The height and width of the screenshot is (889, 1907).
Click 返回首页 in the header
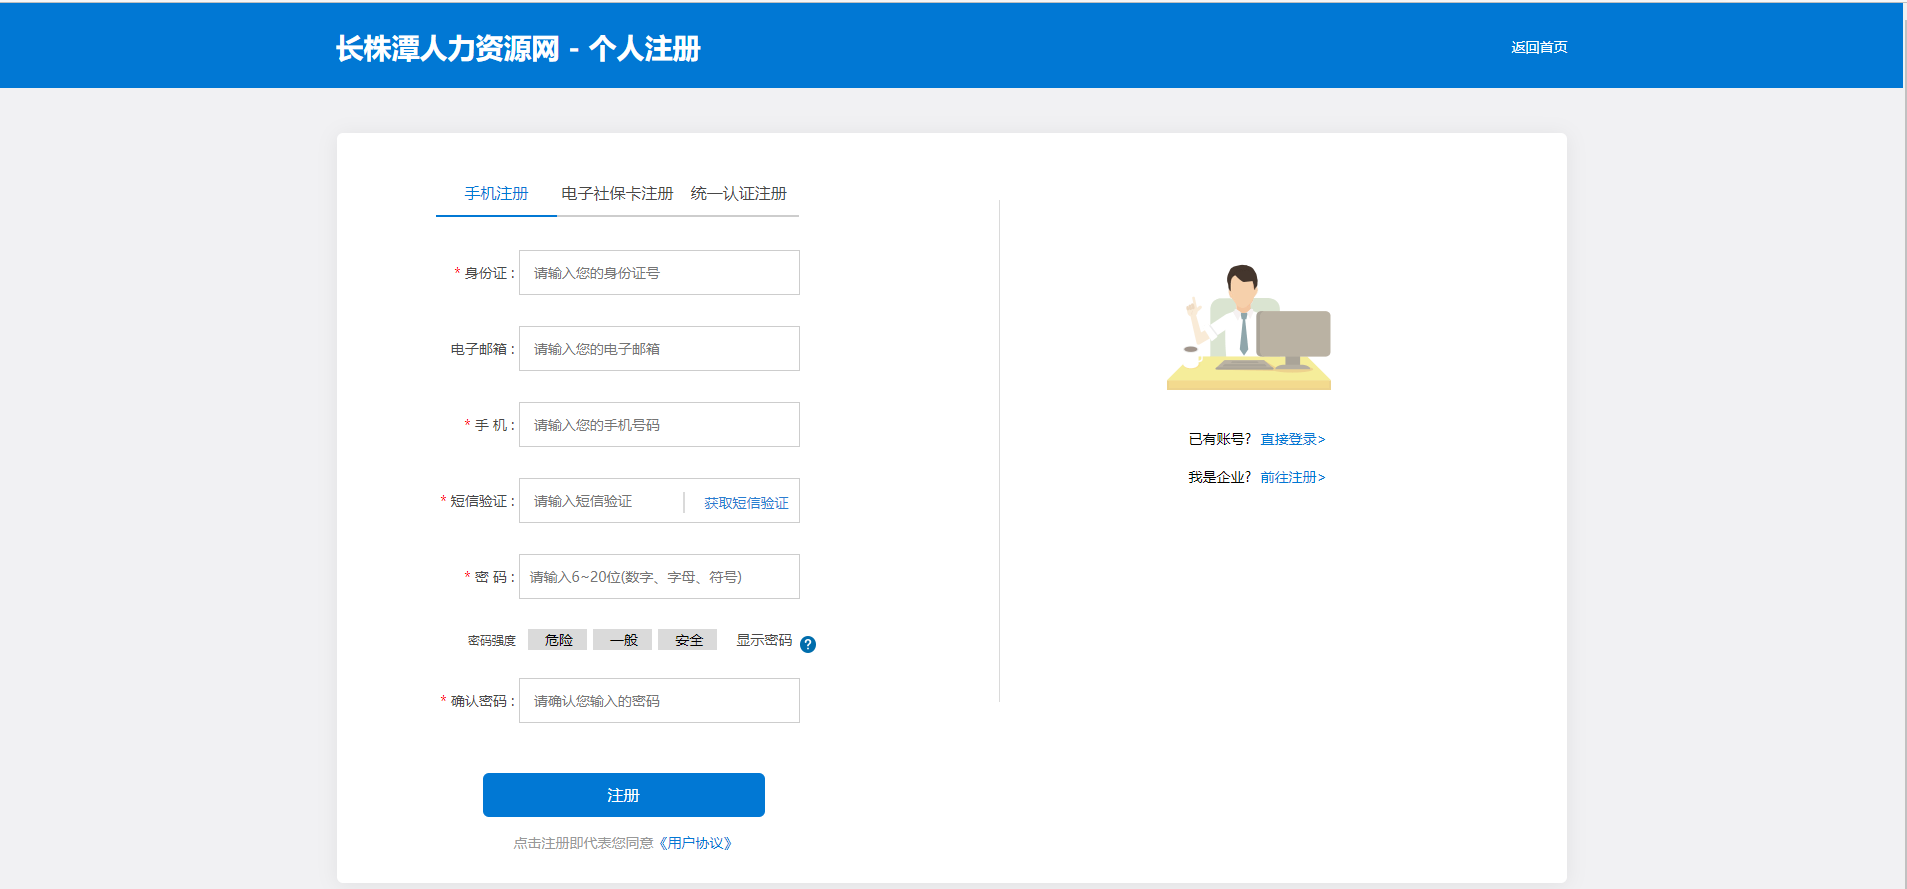(1539, 47)
